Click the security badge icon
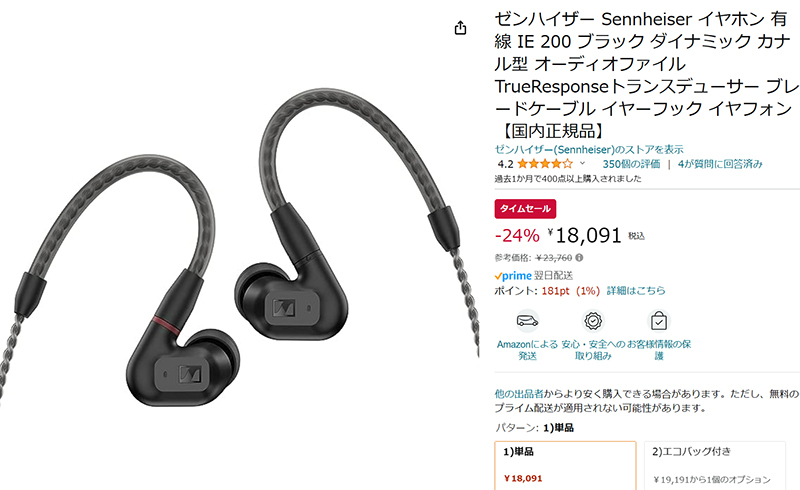Screen dimensions: 800x490 [x=593, y=321]
